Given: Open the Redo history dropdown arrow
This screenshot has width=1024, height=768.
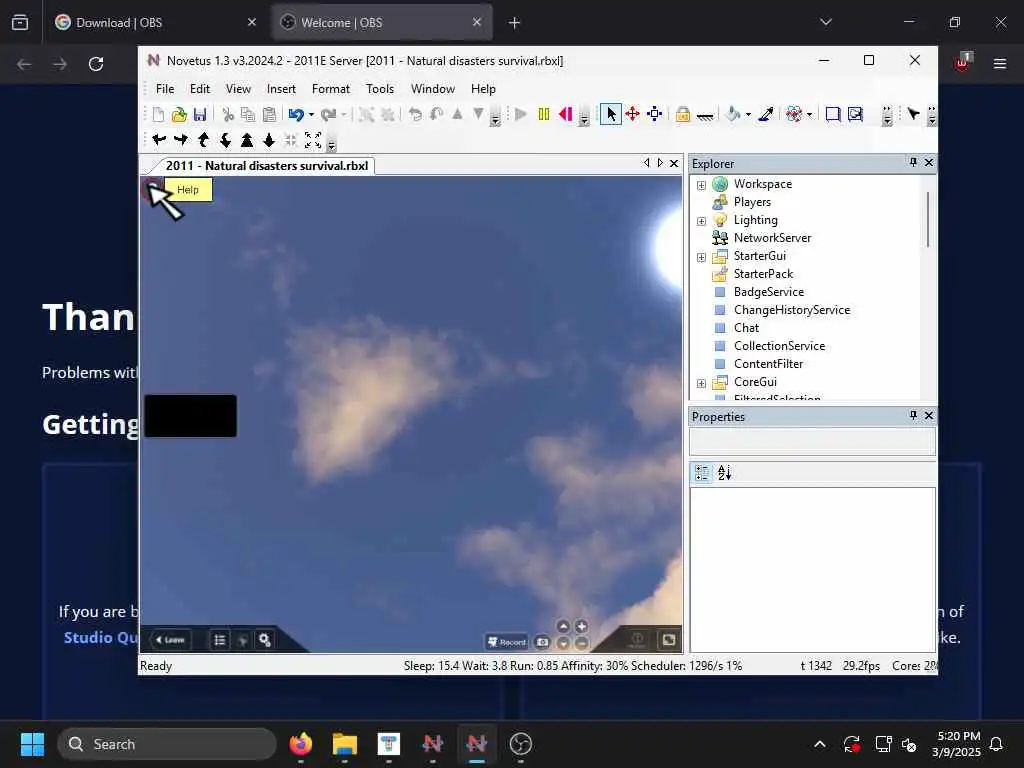Looking at the screenshot, I should click(344, 115).
